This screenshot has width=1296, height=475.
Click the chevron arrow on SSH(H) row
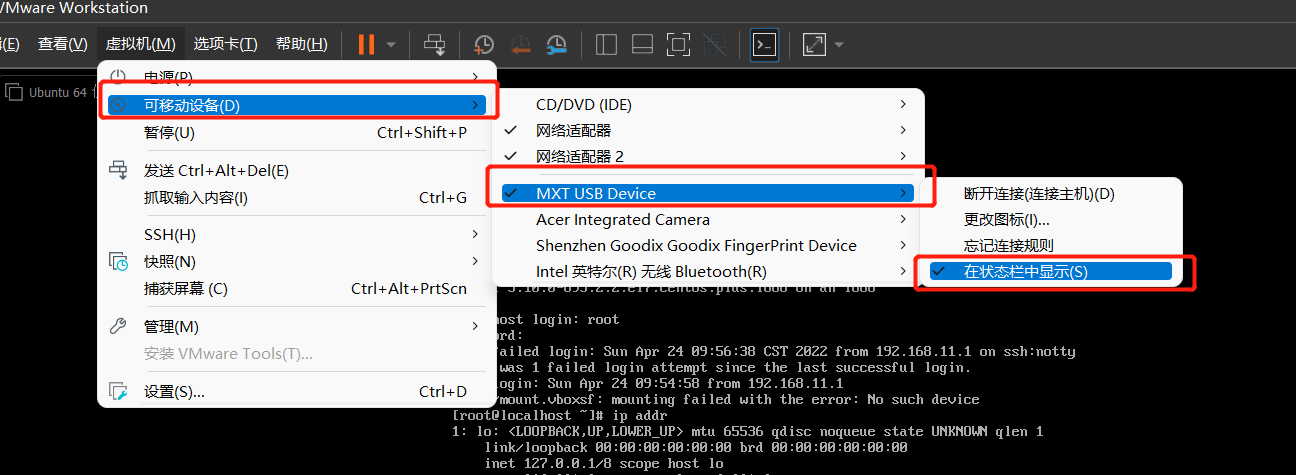(x=475, y=235)
